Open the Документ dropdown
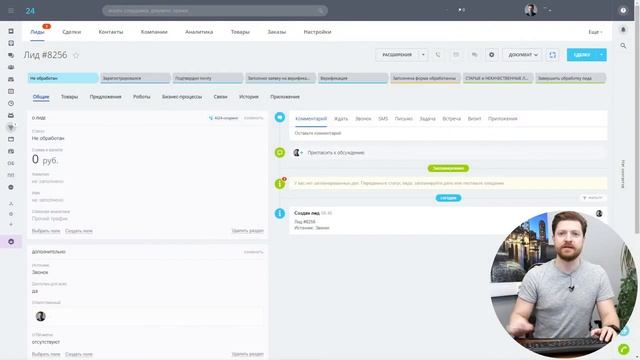 (522, 55)
